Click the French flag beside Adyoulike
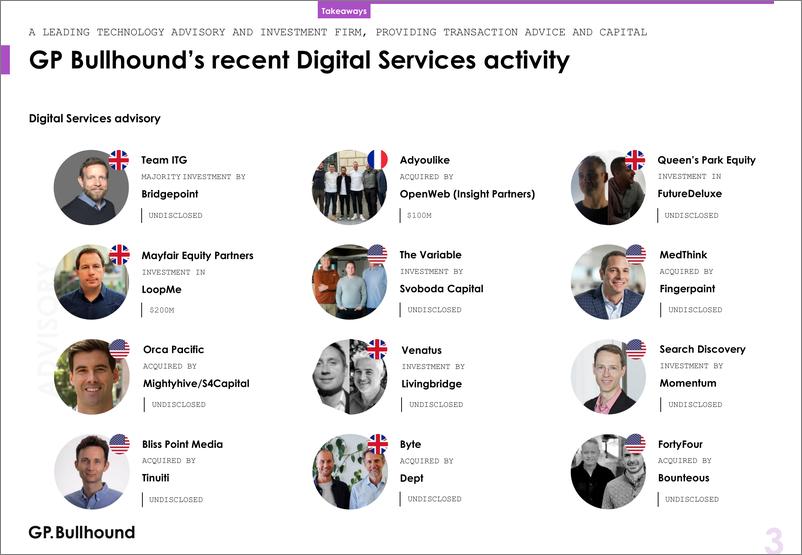The height and width of the screenshot is (555, 802). (x=377, y=160)
